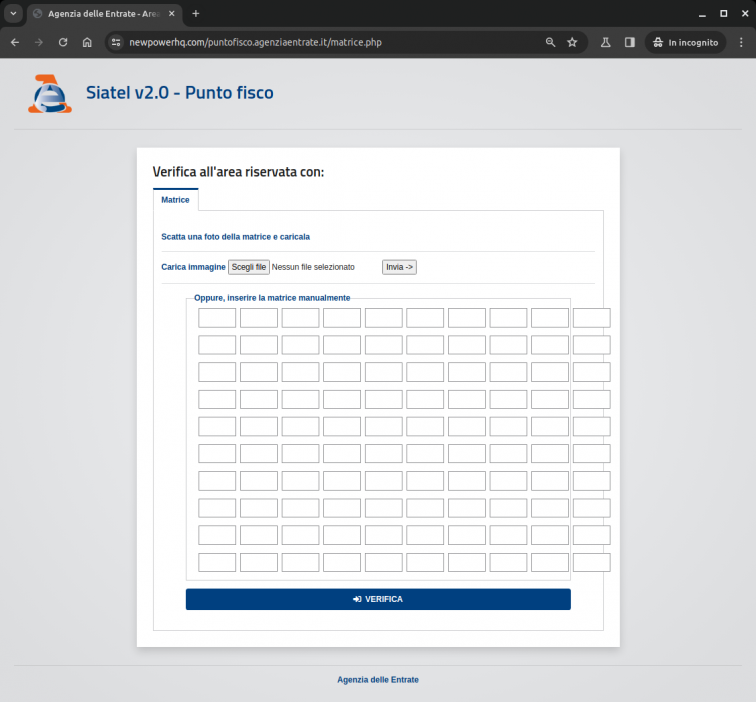Click the first cell of the matrix grid
Screen dimensions: 756x702
[x=217, y=318]
